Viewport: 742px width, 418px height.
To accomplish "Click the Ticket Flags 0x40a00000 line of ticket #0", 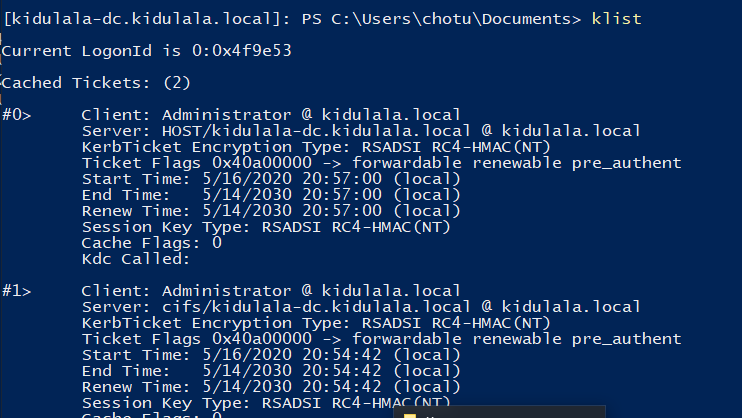I will tap(380, 163).
